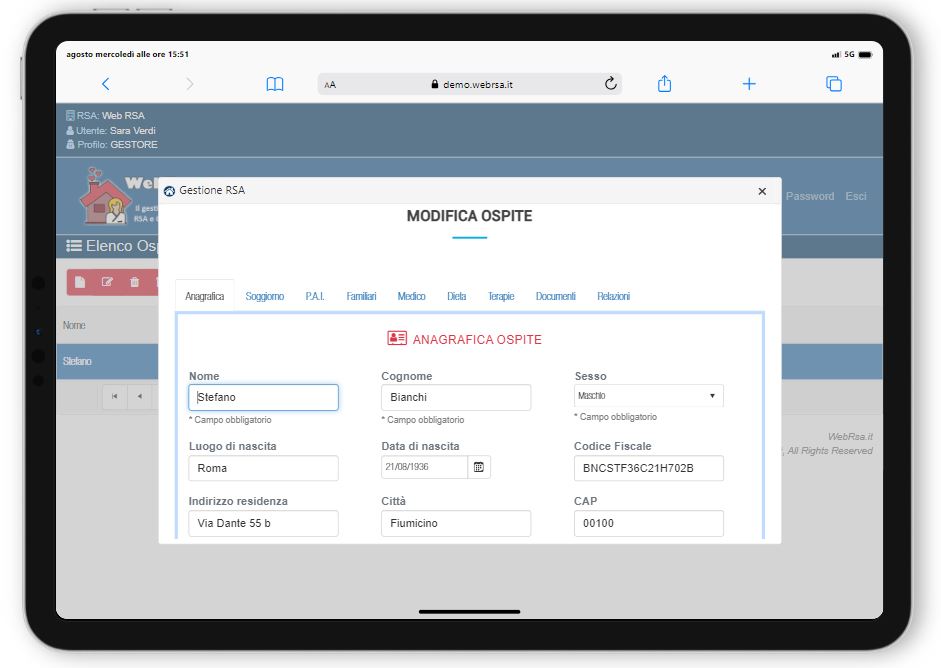Click the edit pencil icon in red toolbar
Image resolution: width=941 pixels, height=668 pixels.
click(x=107, y=283)
